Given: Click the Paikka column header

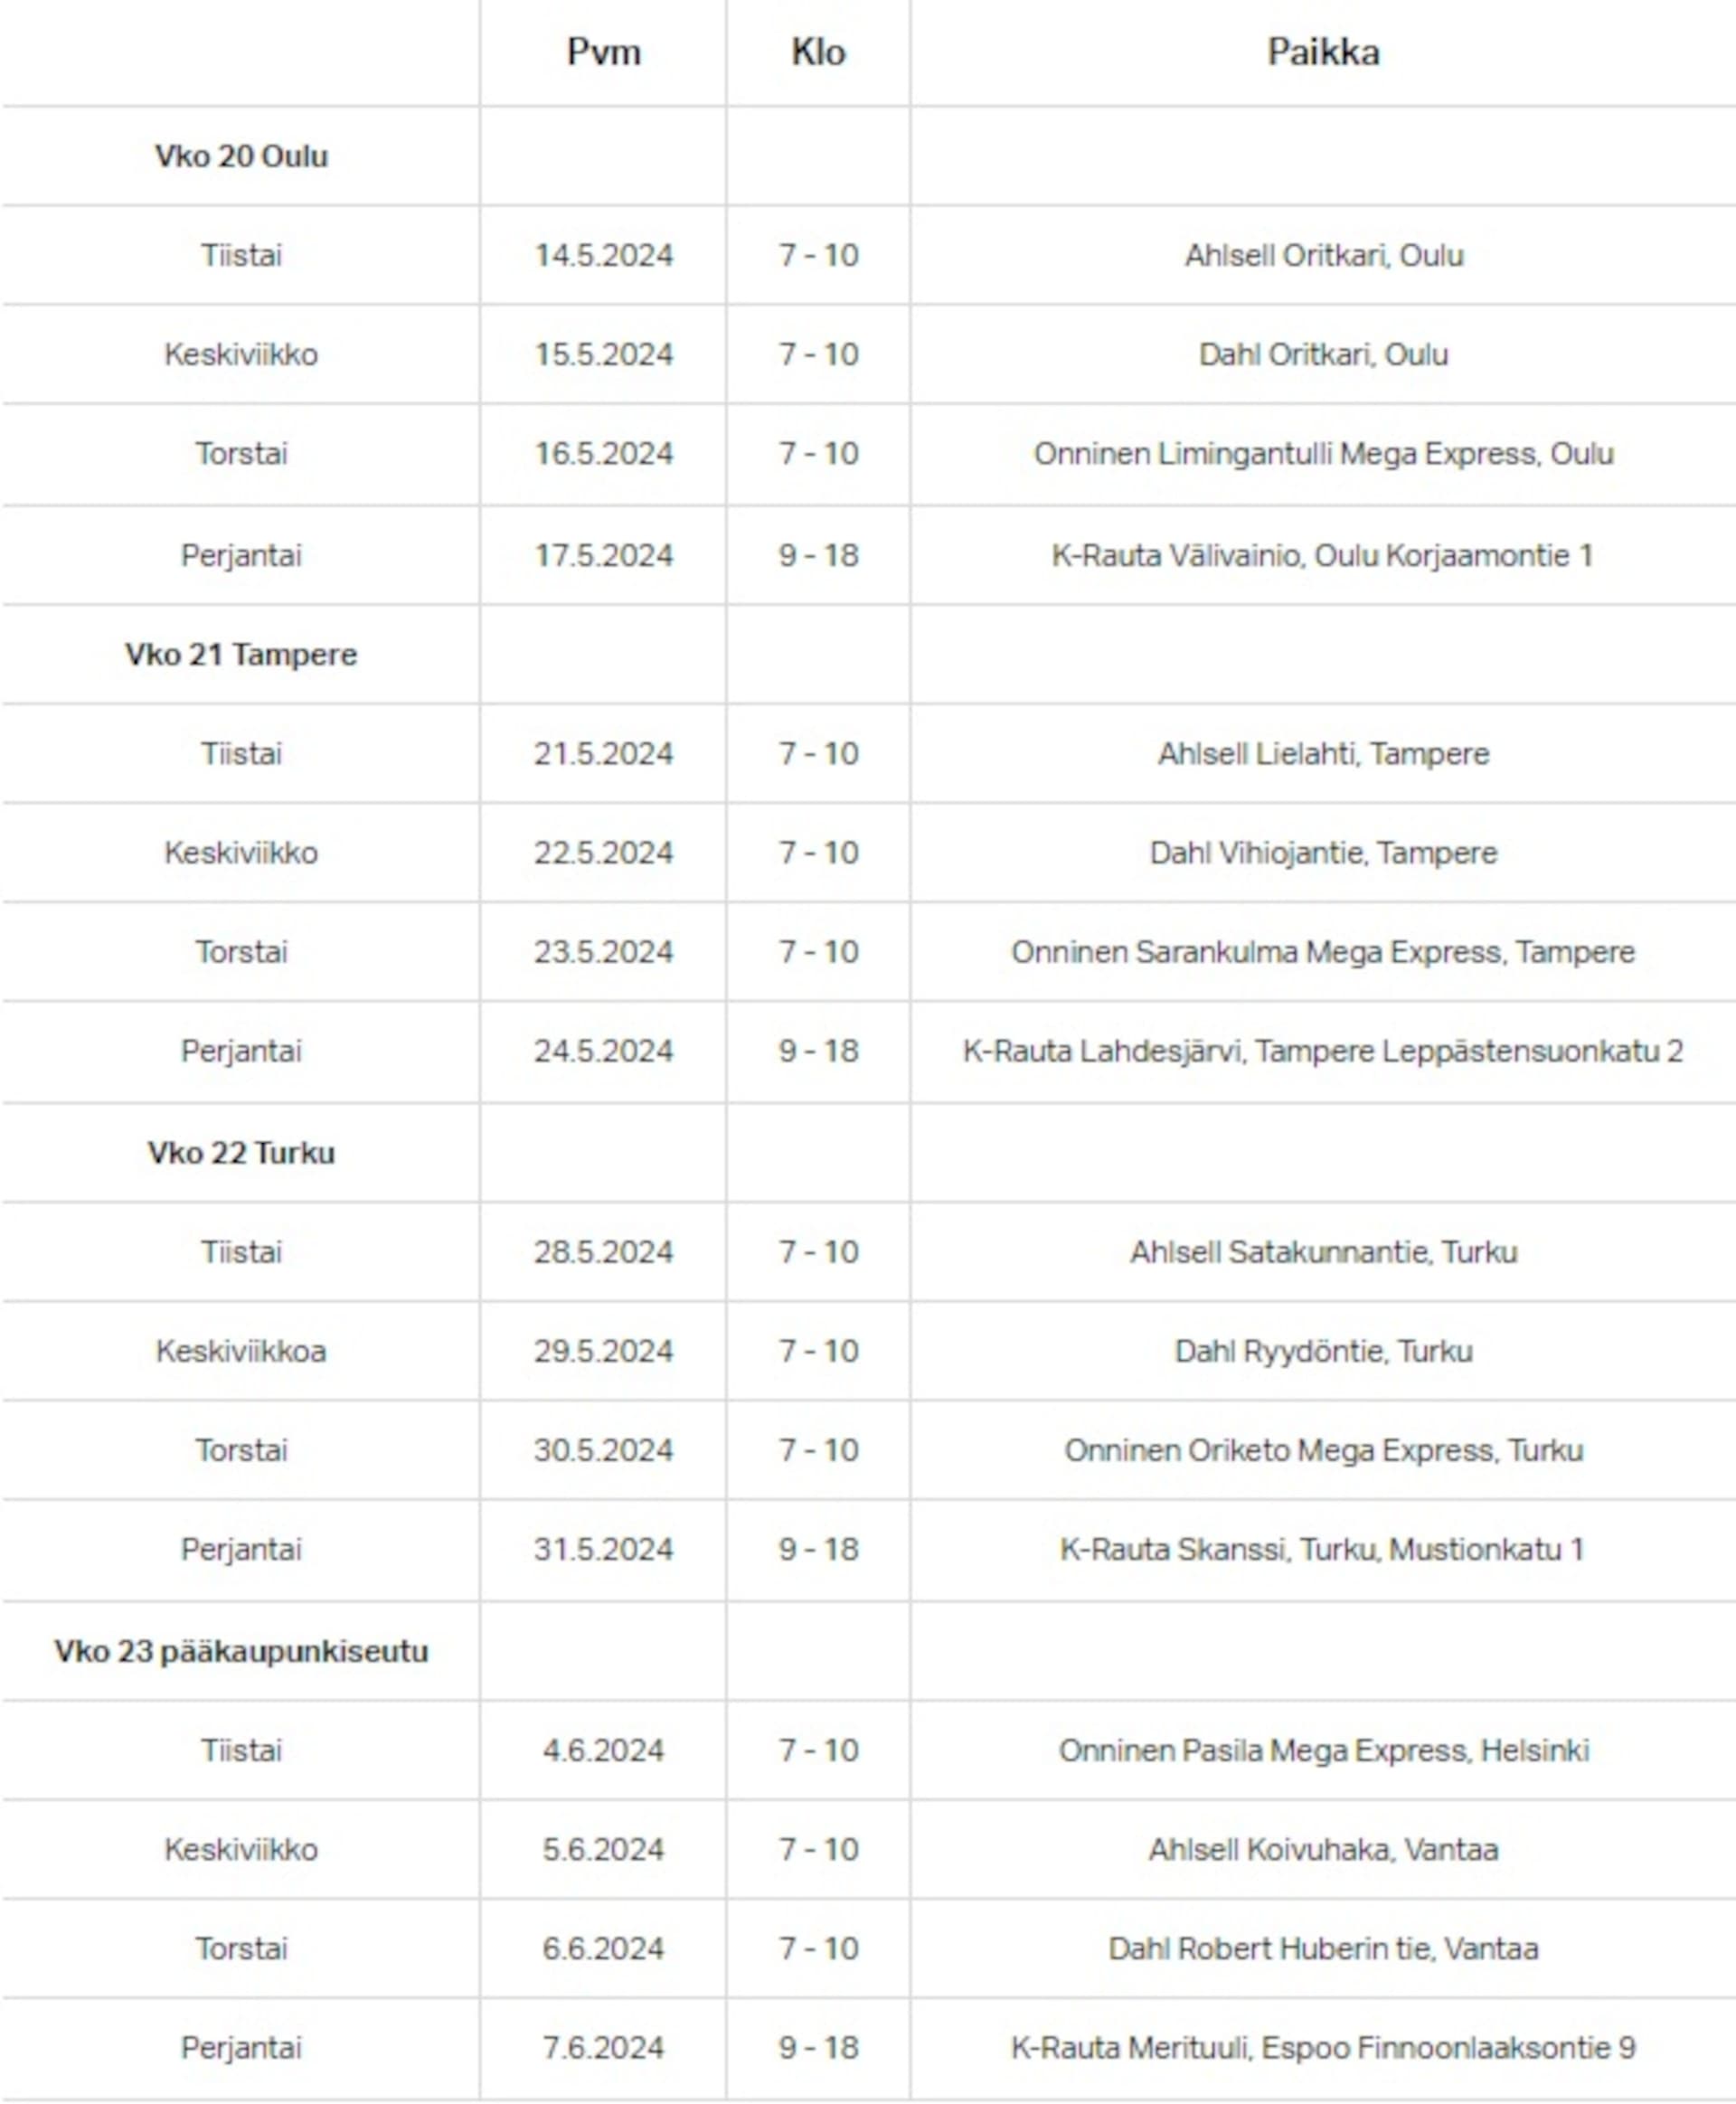Looking at the screenshot, I should (x=1323, y=52).
